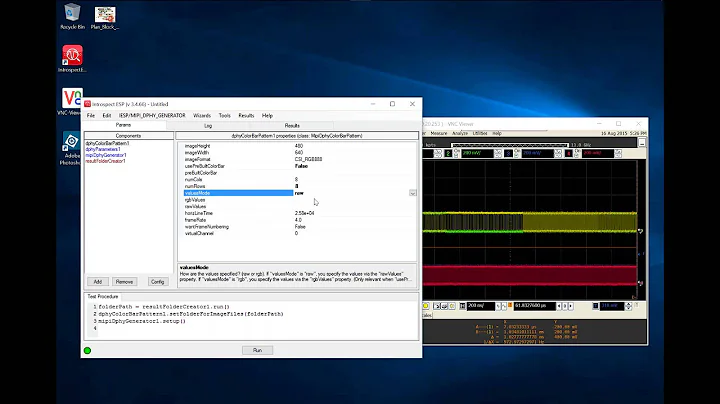
Task: Click the Introspect ESP title bar icon
Action: tap(87, 104)
